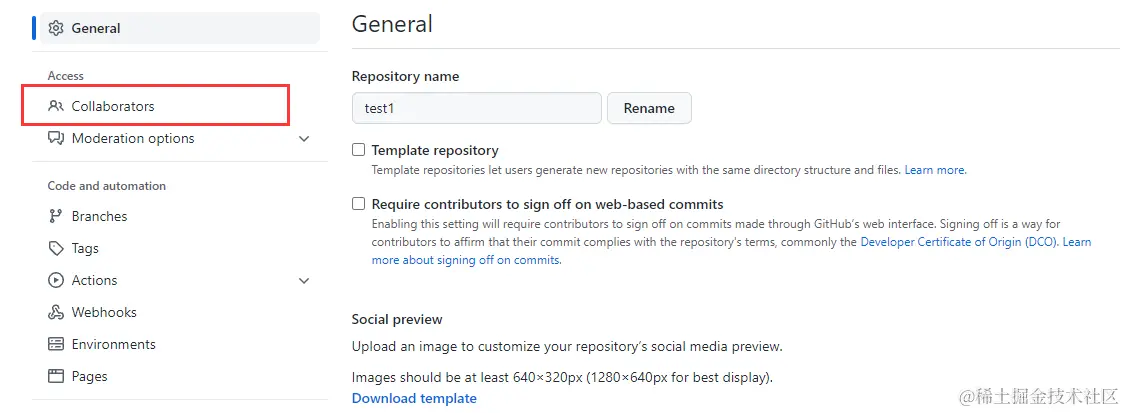Click the Tags label icon

56,248
